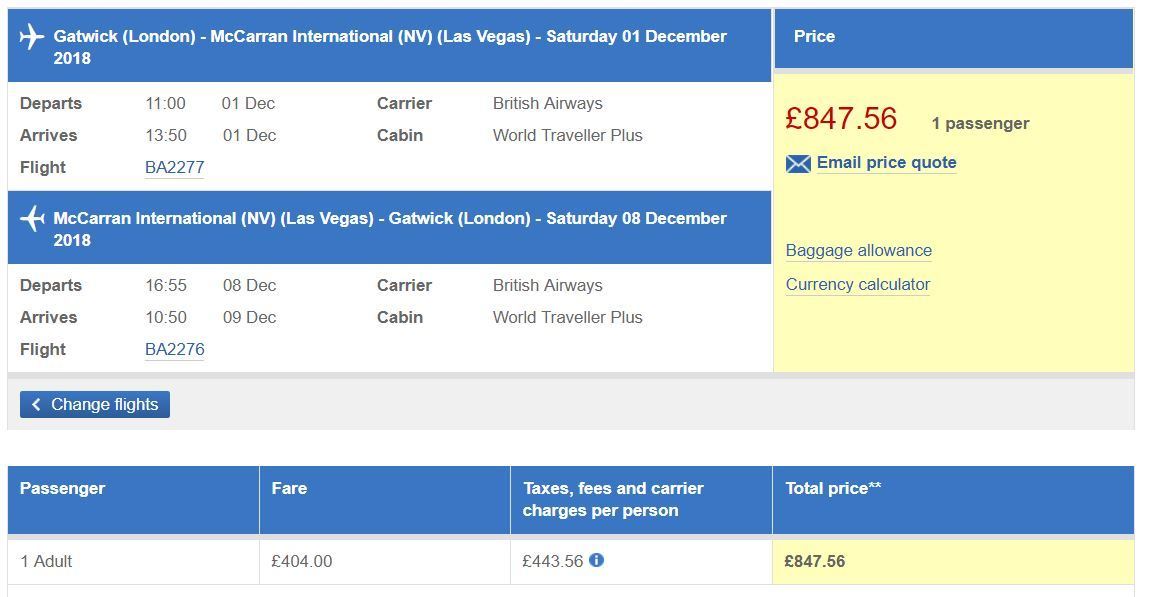The width and height of the screenshot is (1154, 597).
Task: Click the outbound flight airplane icon
Action: point(32,37)
